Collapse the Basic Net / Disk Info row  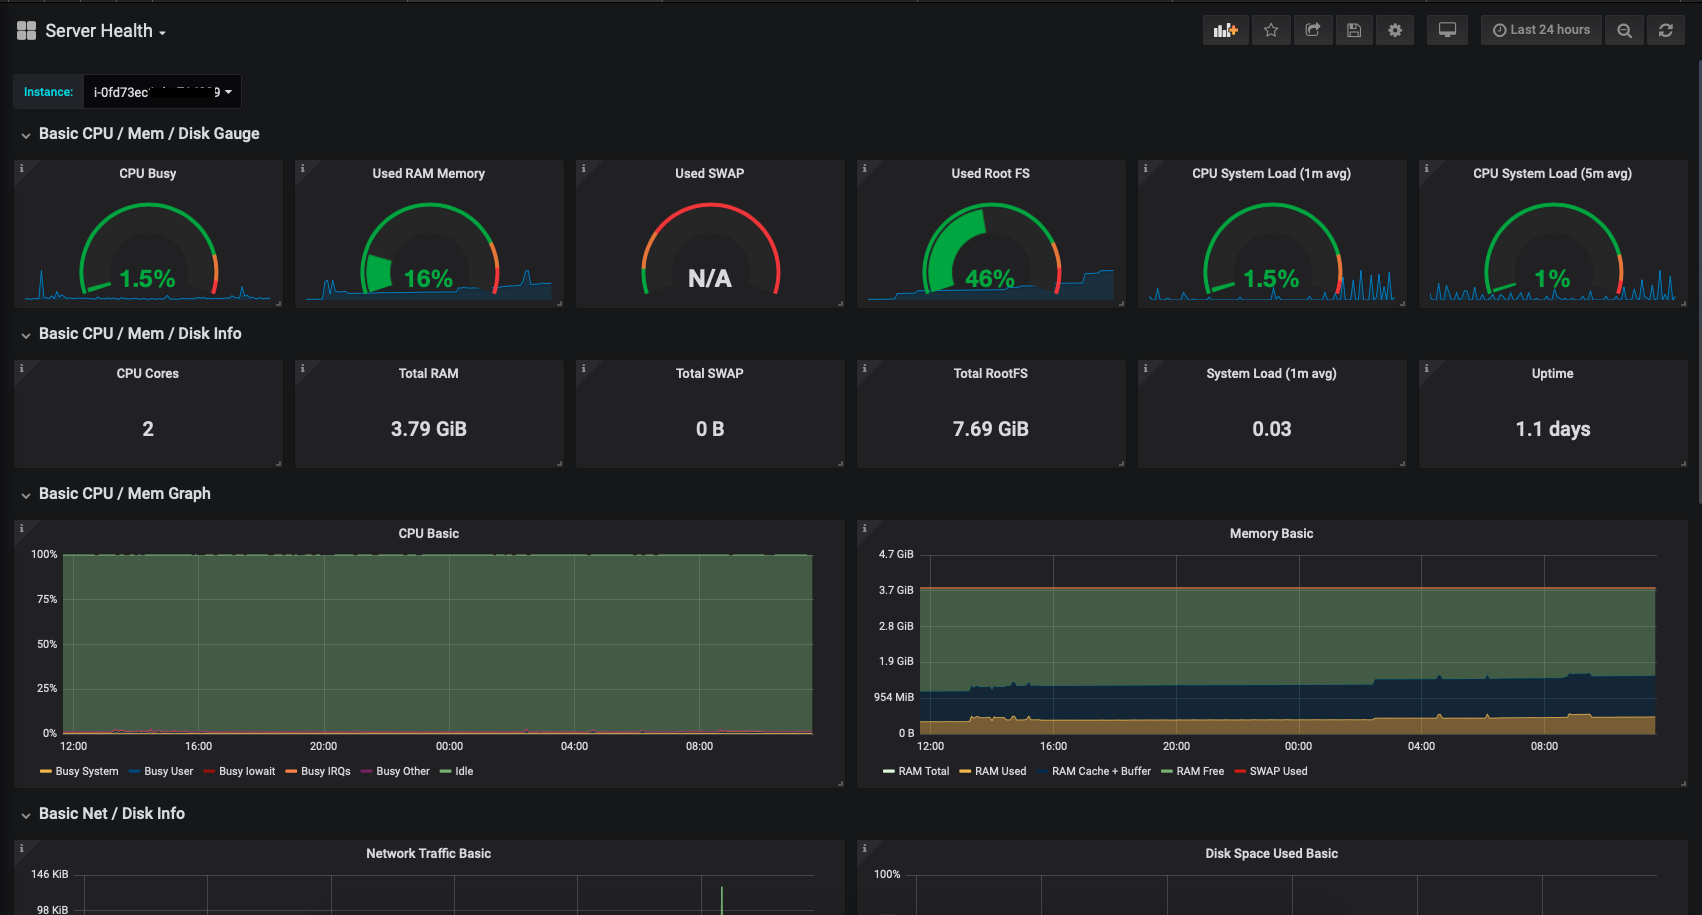[111, 814]
